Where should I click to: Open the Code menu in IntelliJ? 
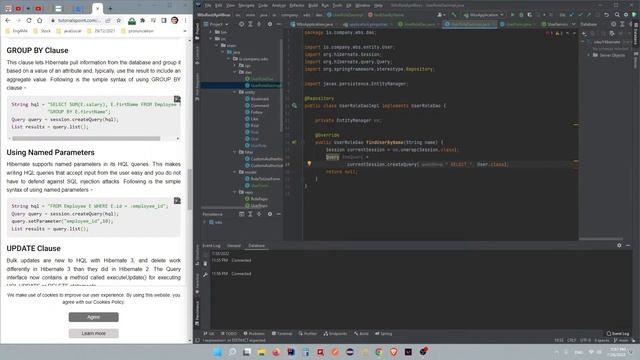263,5
